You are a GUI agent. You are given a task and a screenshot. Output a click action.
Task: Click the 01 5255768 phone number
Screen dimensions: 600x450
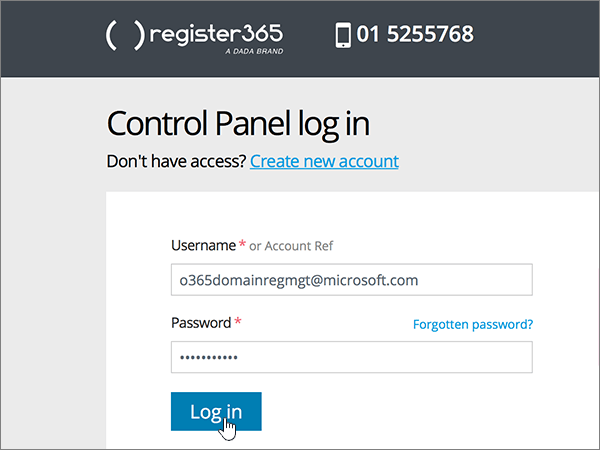click(415, 34)
